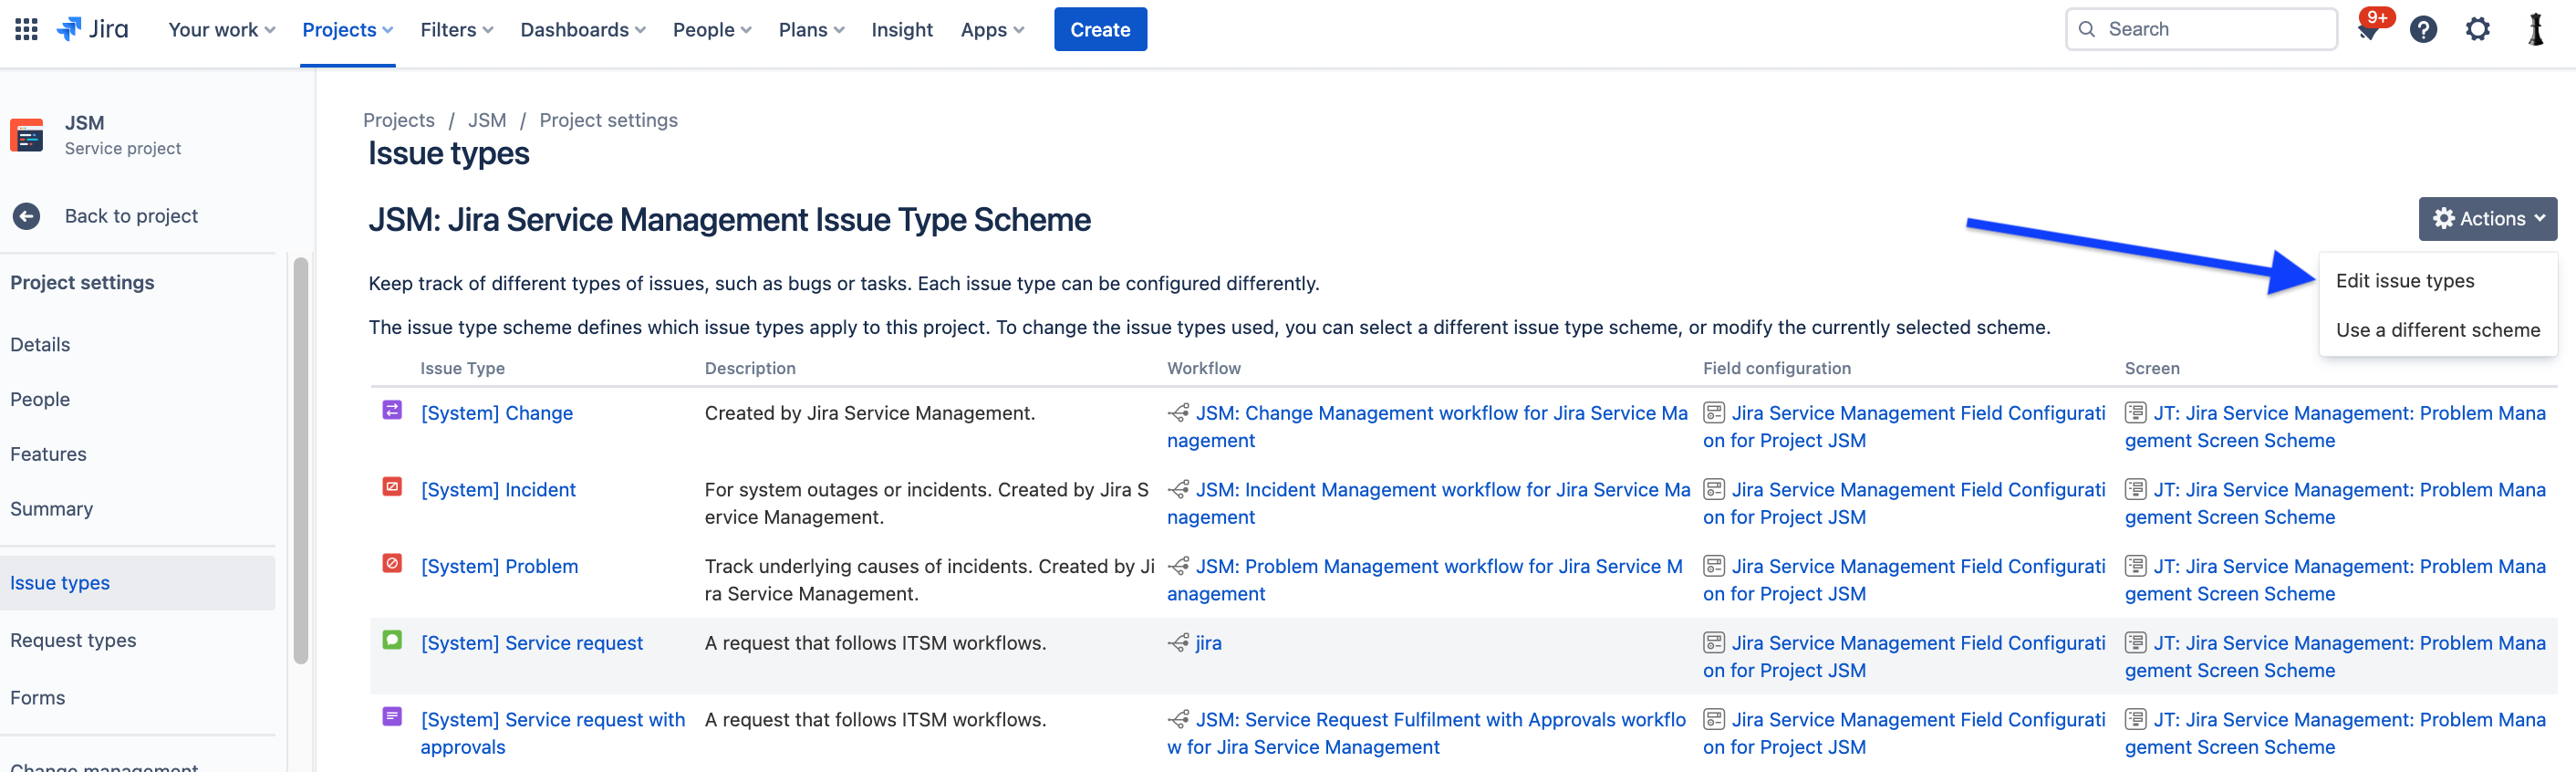Open the help question mark icon

tap(2423, 30)
